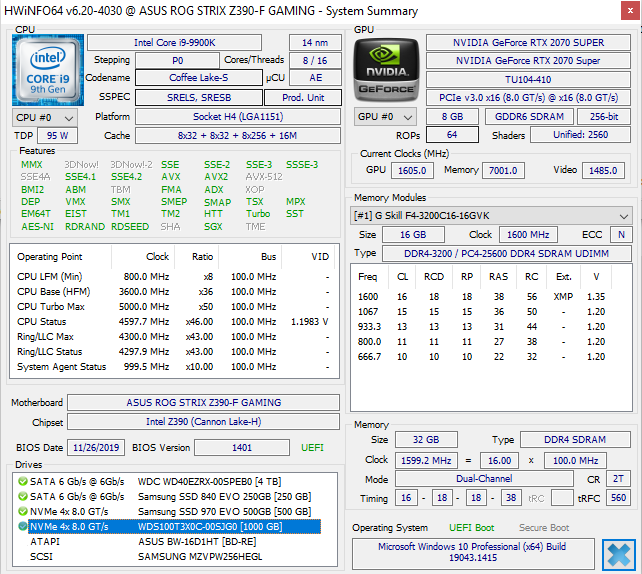Click the Video clock 1485.0 field

(x=603, y=171)
